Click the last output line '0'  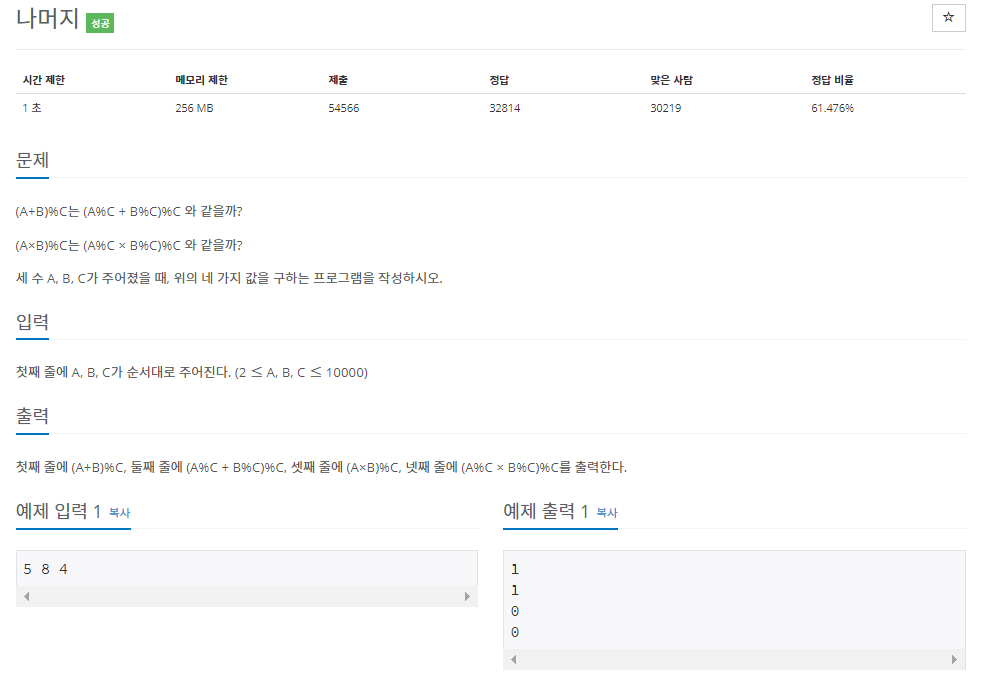[515, 632]
